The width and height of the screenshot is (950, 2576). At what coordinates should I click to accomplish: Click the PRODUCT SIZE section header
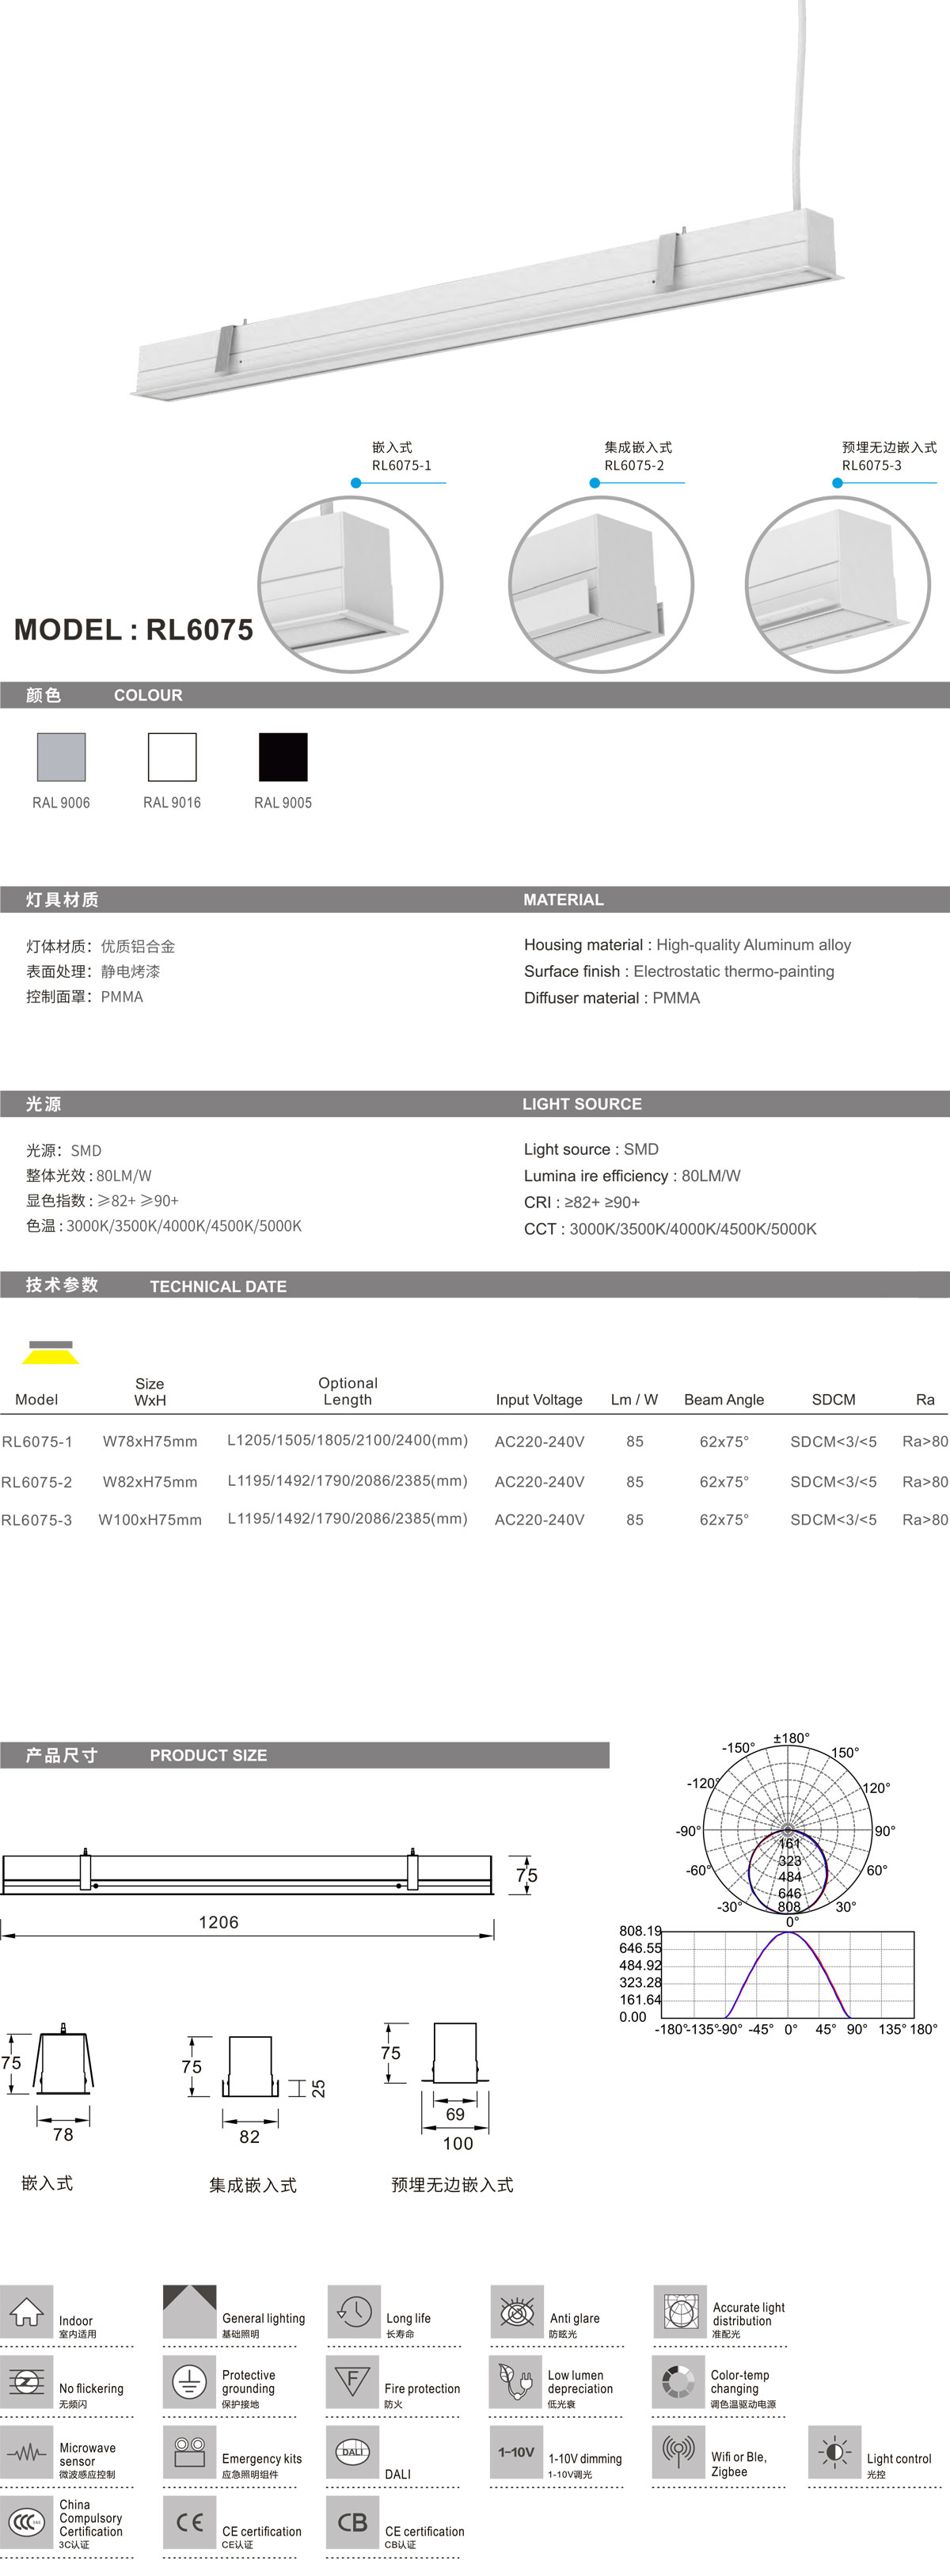click(305, 1755)
